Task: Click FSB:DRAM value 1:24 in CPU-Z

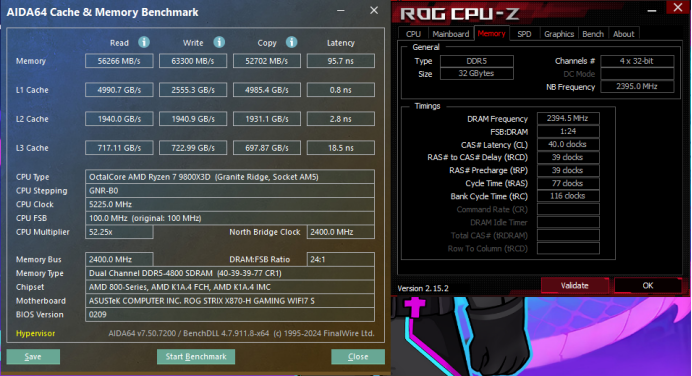Action: click(568, 131)
